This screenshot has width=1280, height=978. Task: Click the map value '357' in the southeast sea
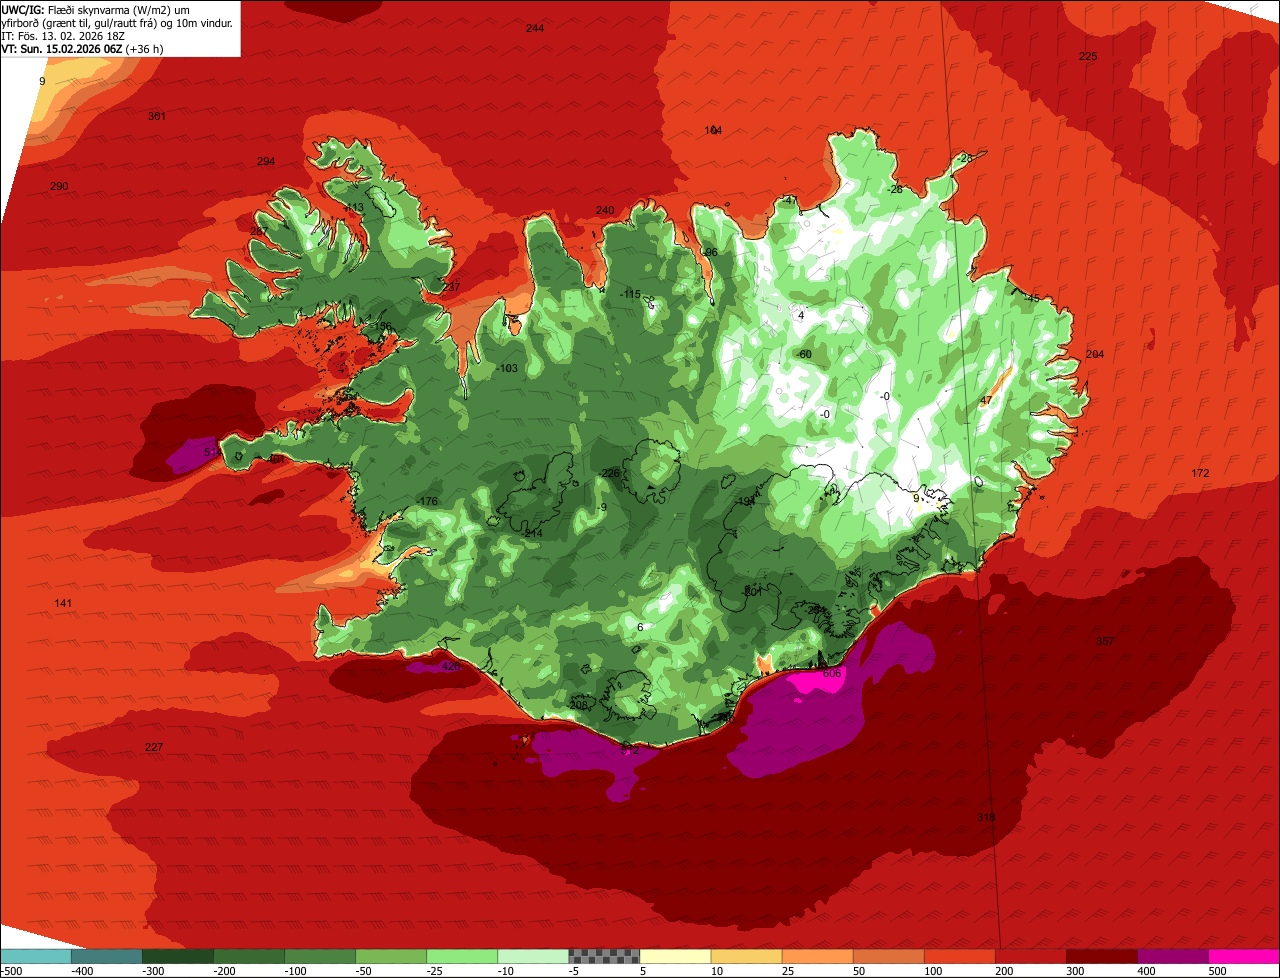1105,641
